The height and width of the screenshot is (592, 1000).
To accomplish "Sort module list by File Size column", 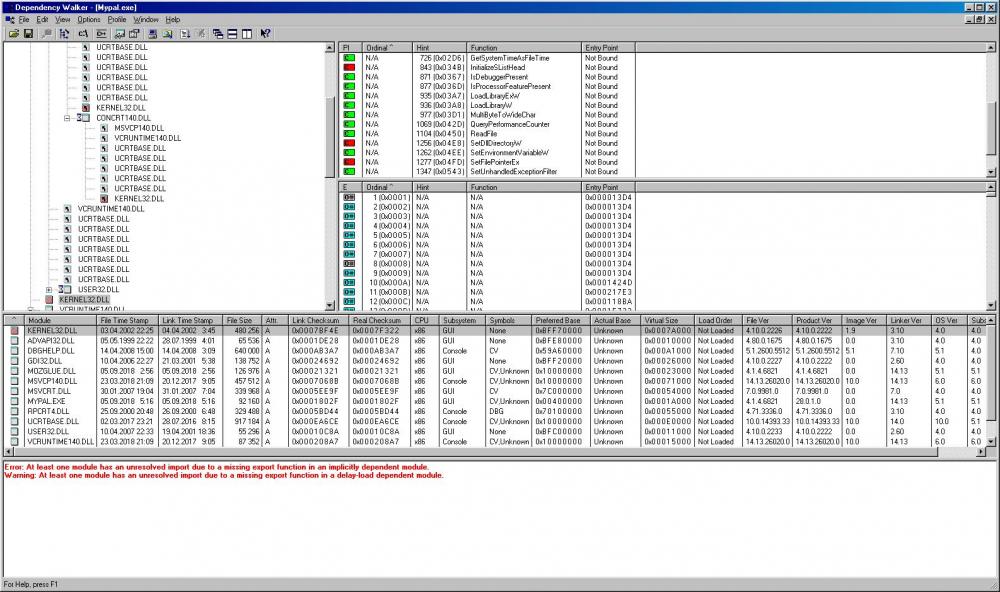I will click(240, 320).
